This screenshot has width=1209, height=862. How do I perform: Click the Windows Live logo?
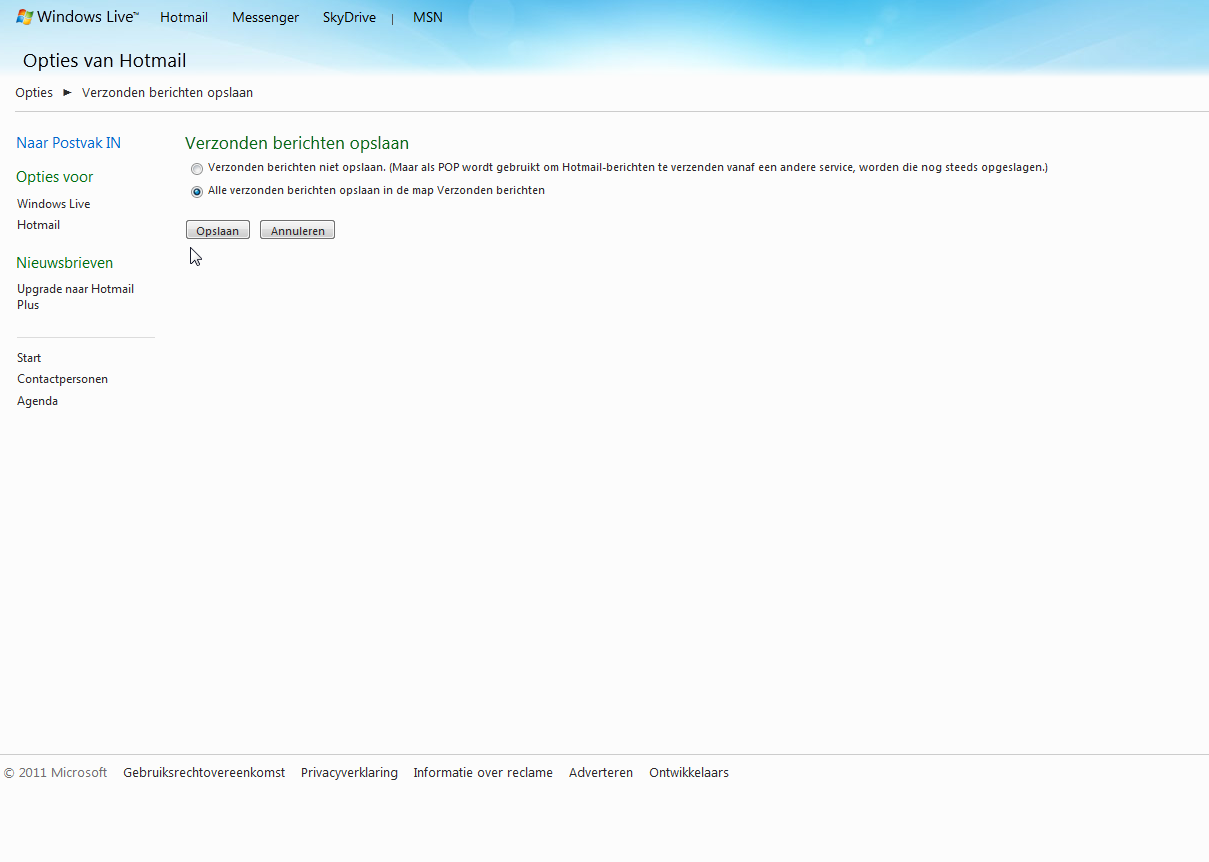pos(77,17)
